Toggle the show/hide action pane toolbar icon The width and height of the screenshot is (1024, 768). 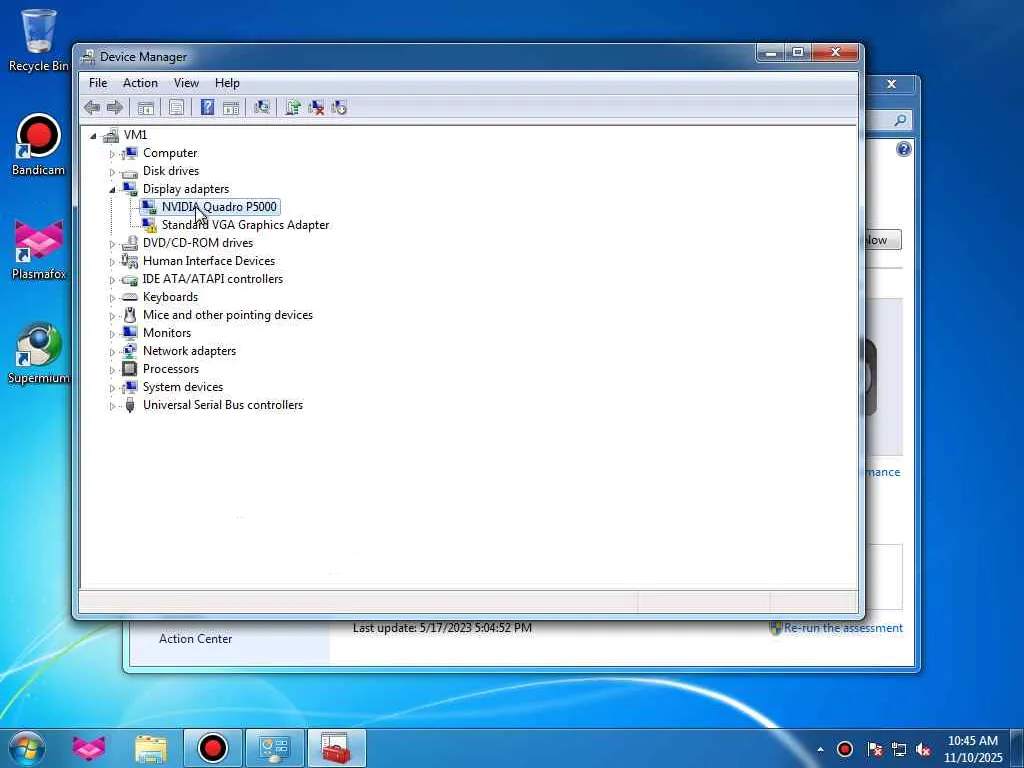click(x=231, y=108)
